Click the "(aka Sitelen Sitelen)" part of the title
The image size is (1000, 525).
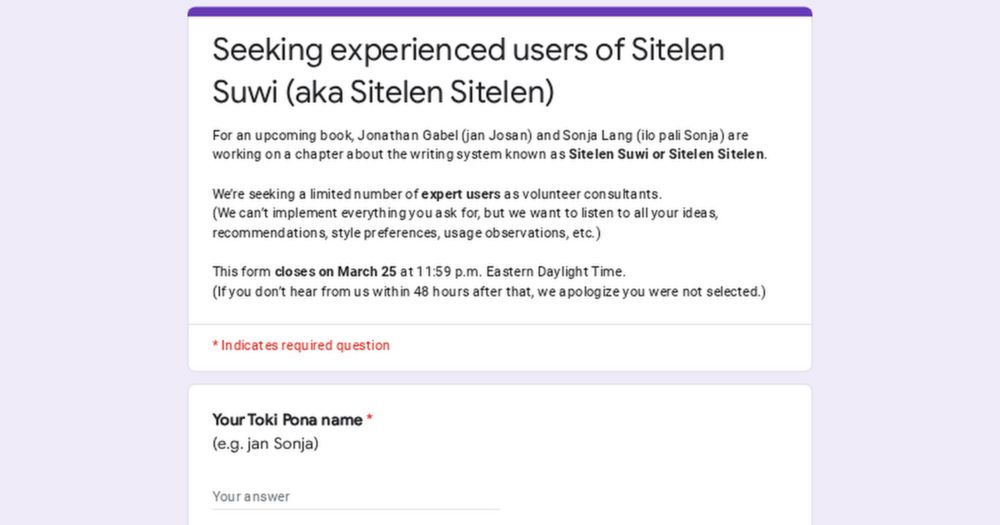tap(420, 92)
